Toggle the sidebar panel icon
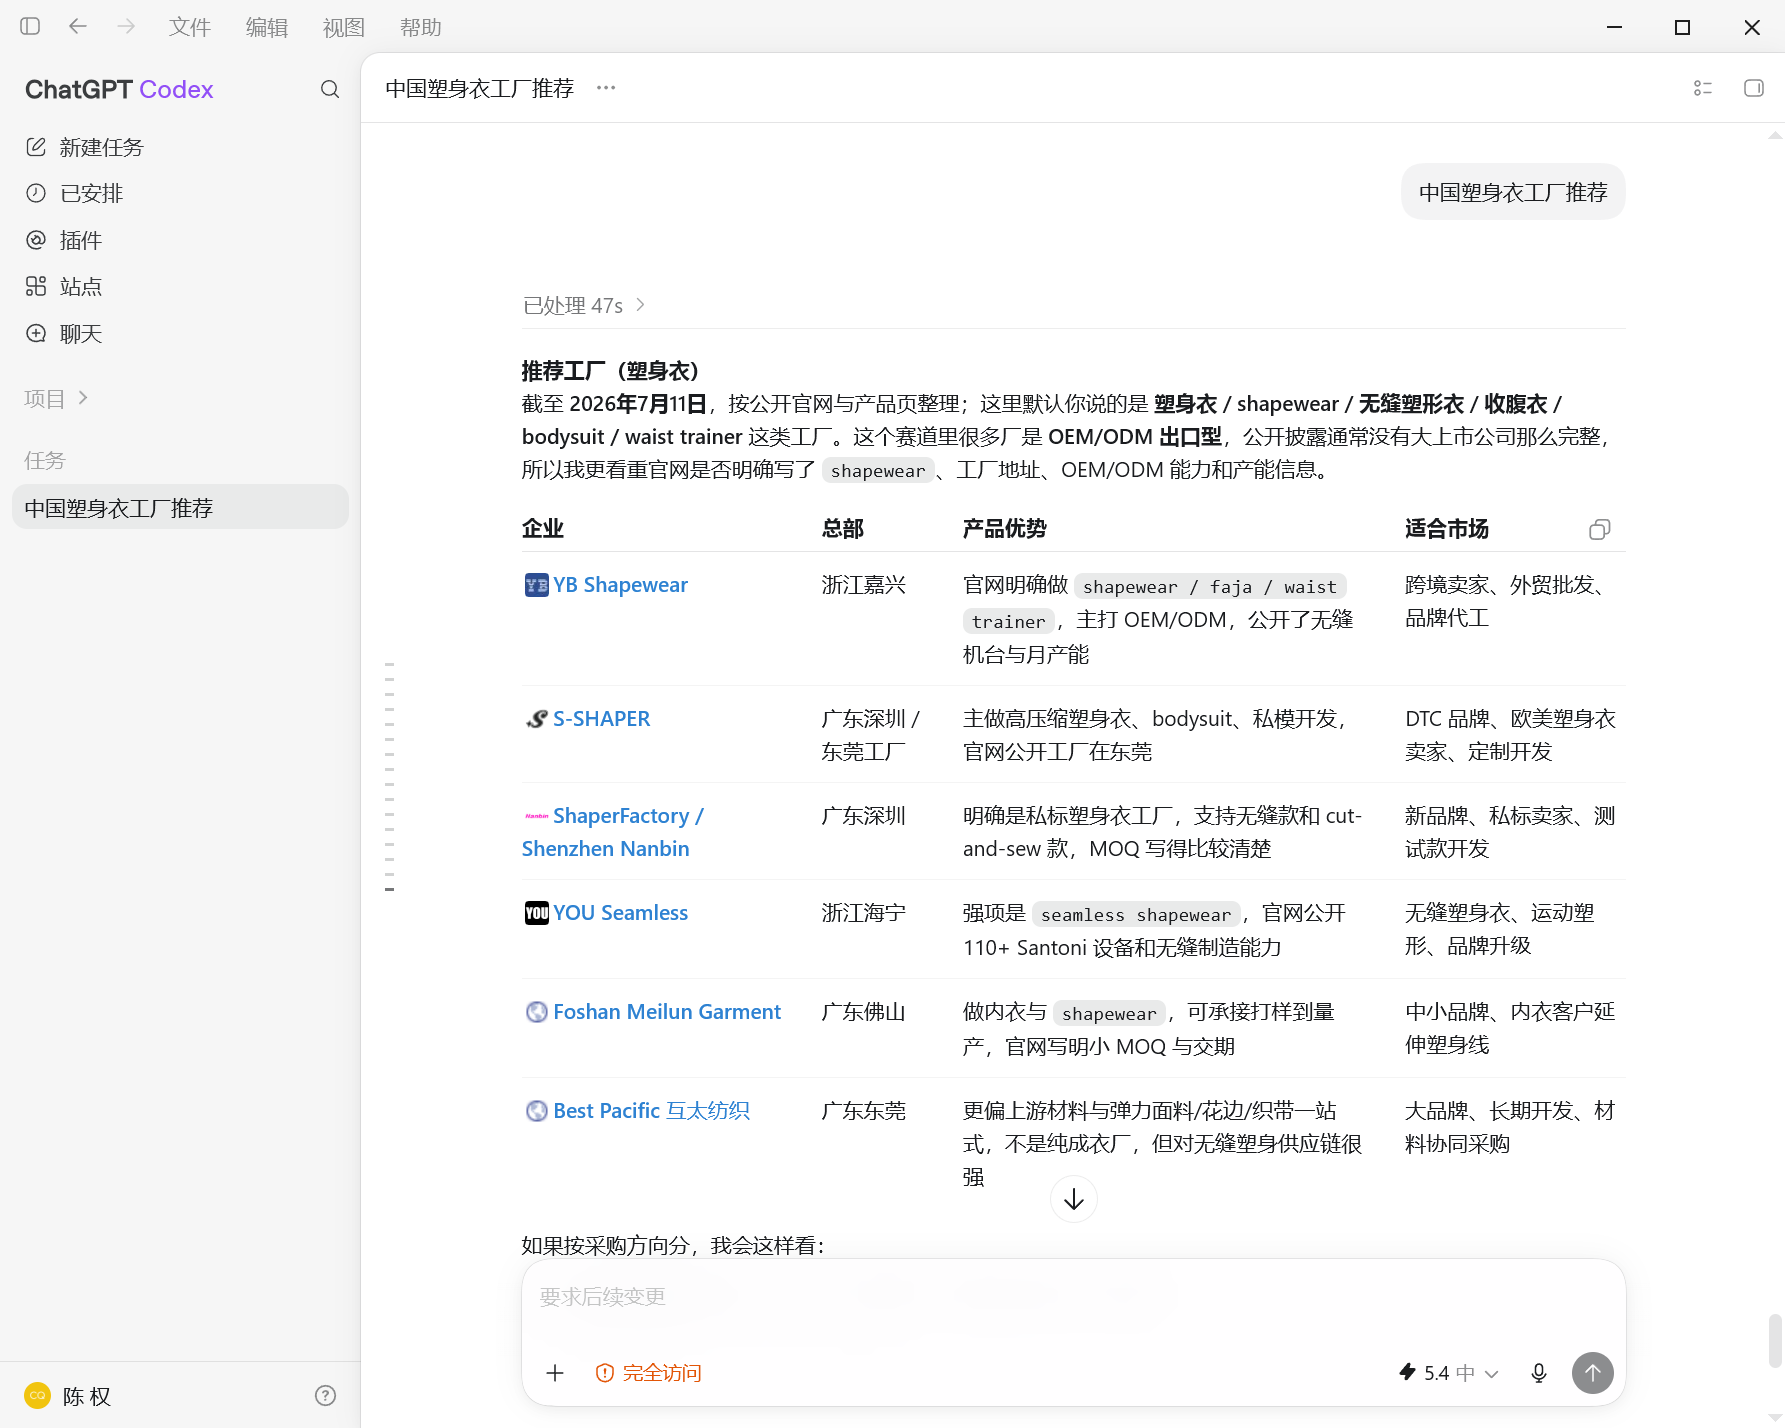 [30, 26]
